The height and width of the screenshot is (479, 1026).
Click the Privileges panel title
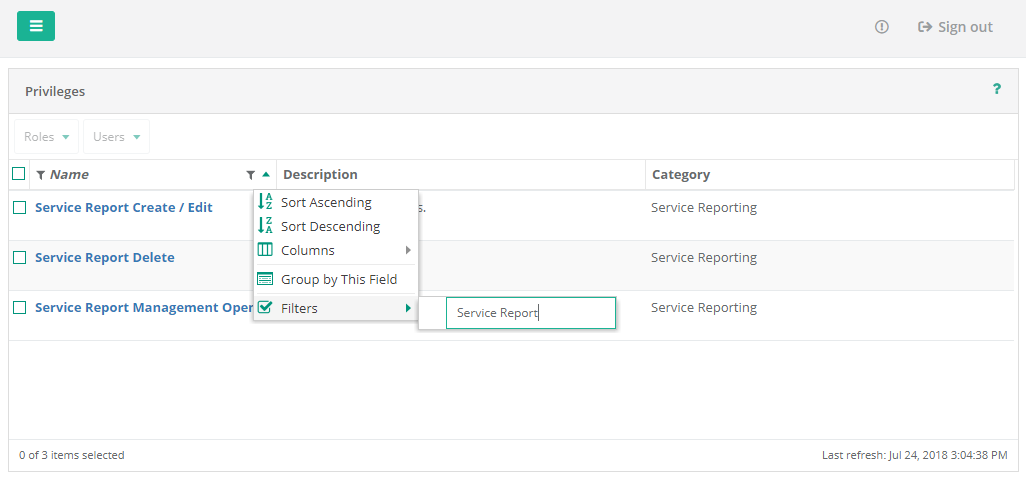55,92
